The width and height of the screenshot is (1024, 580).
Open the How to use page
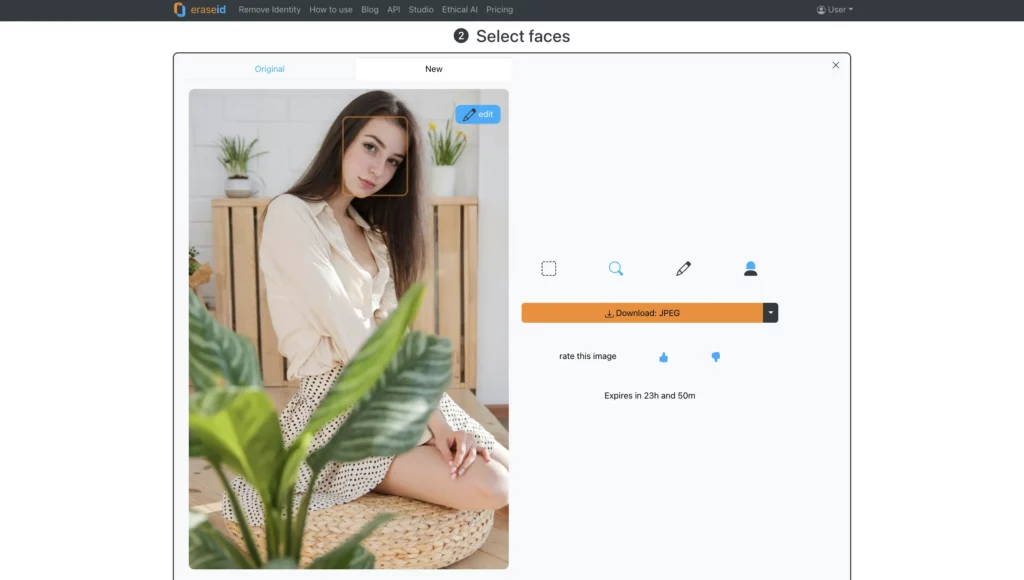(331, 10)
